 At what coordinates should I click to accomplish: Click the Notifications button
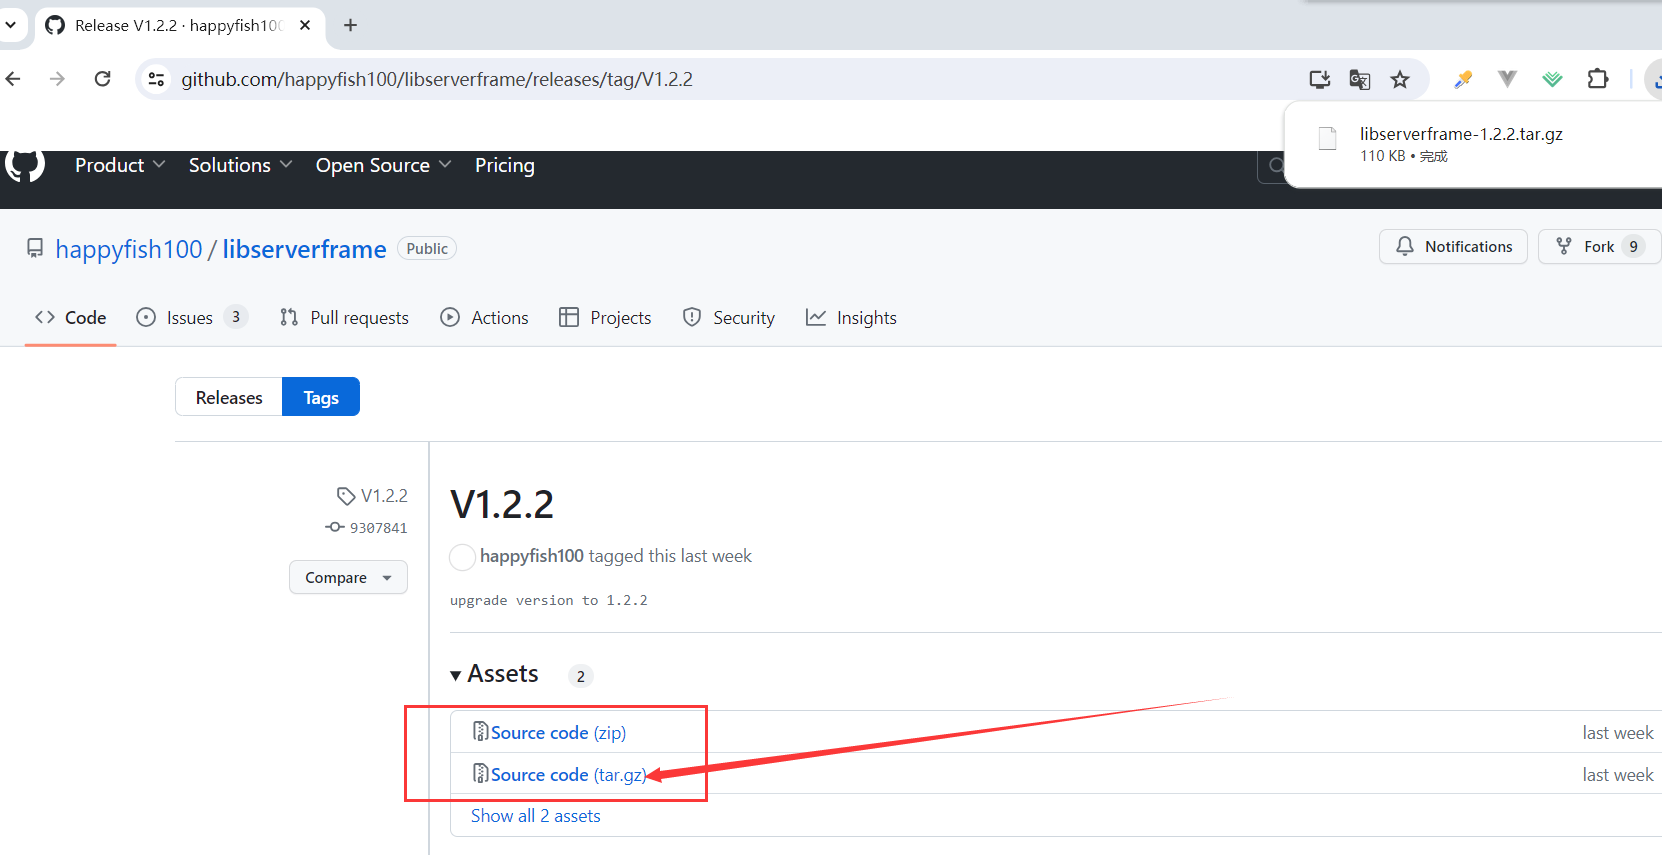pos(1453,246)
